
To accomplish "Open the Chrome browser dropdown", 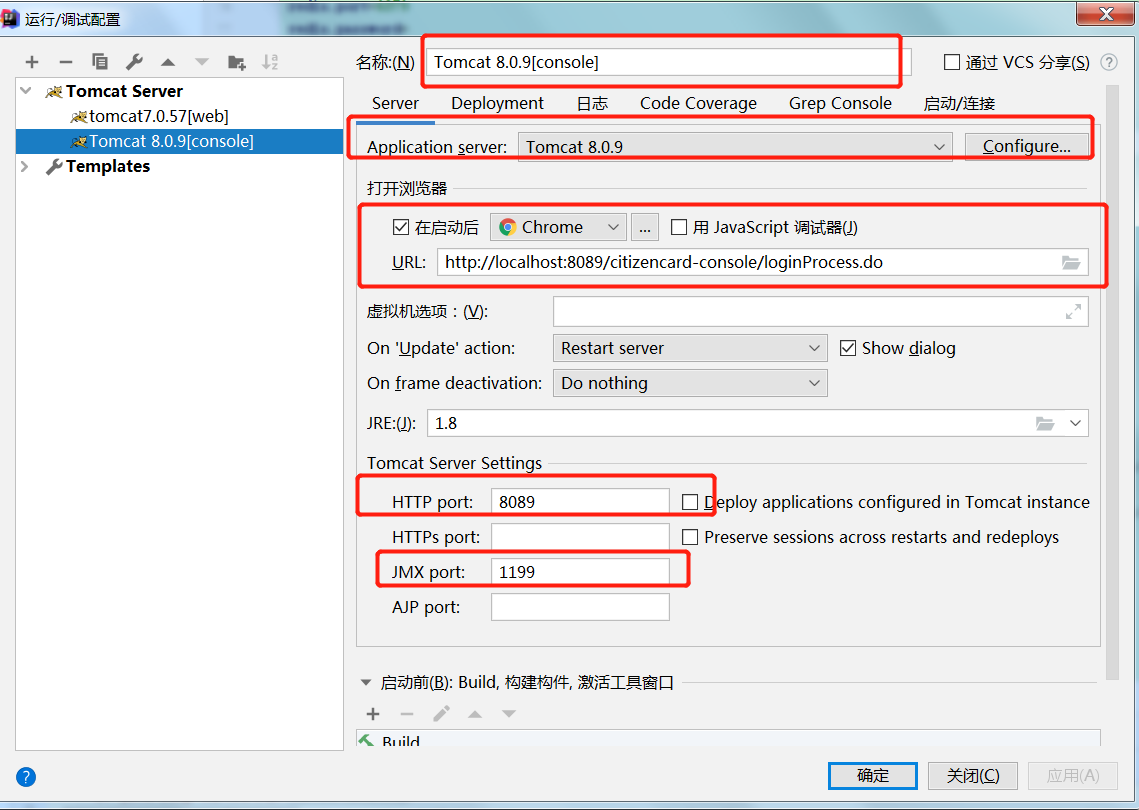I will pyautogui.click(x=558, y=227).
